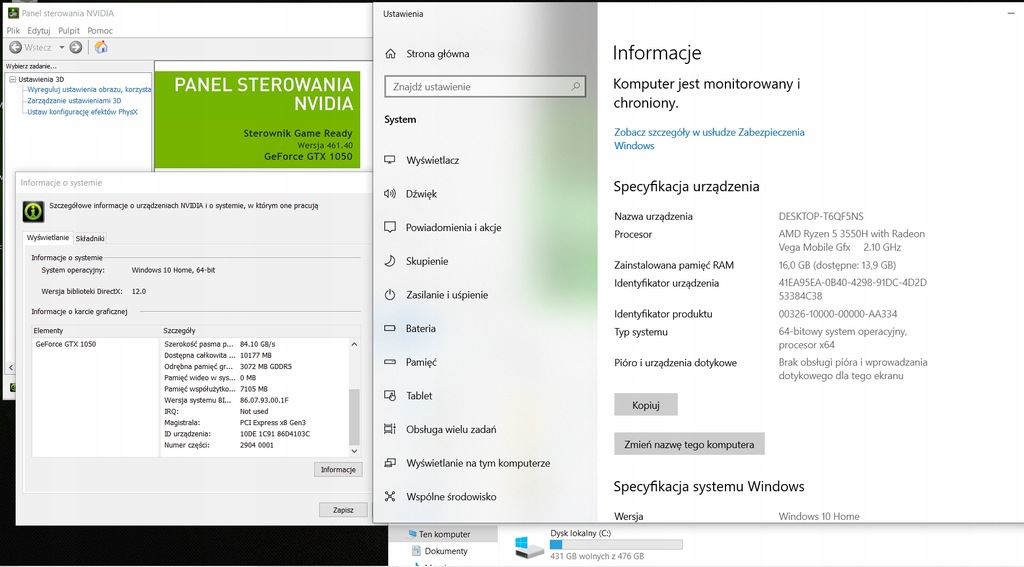The image size is (1024, 567).
Task: Click Zmień nazwę tego komputera button
Action: pyautogui.click(x=689, y=444)
